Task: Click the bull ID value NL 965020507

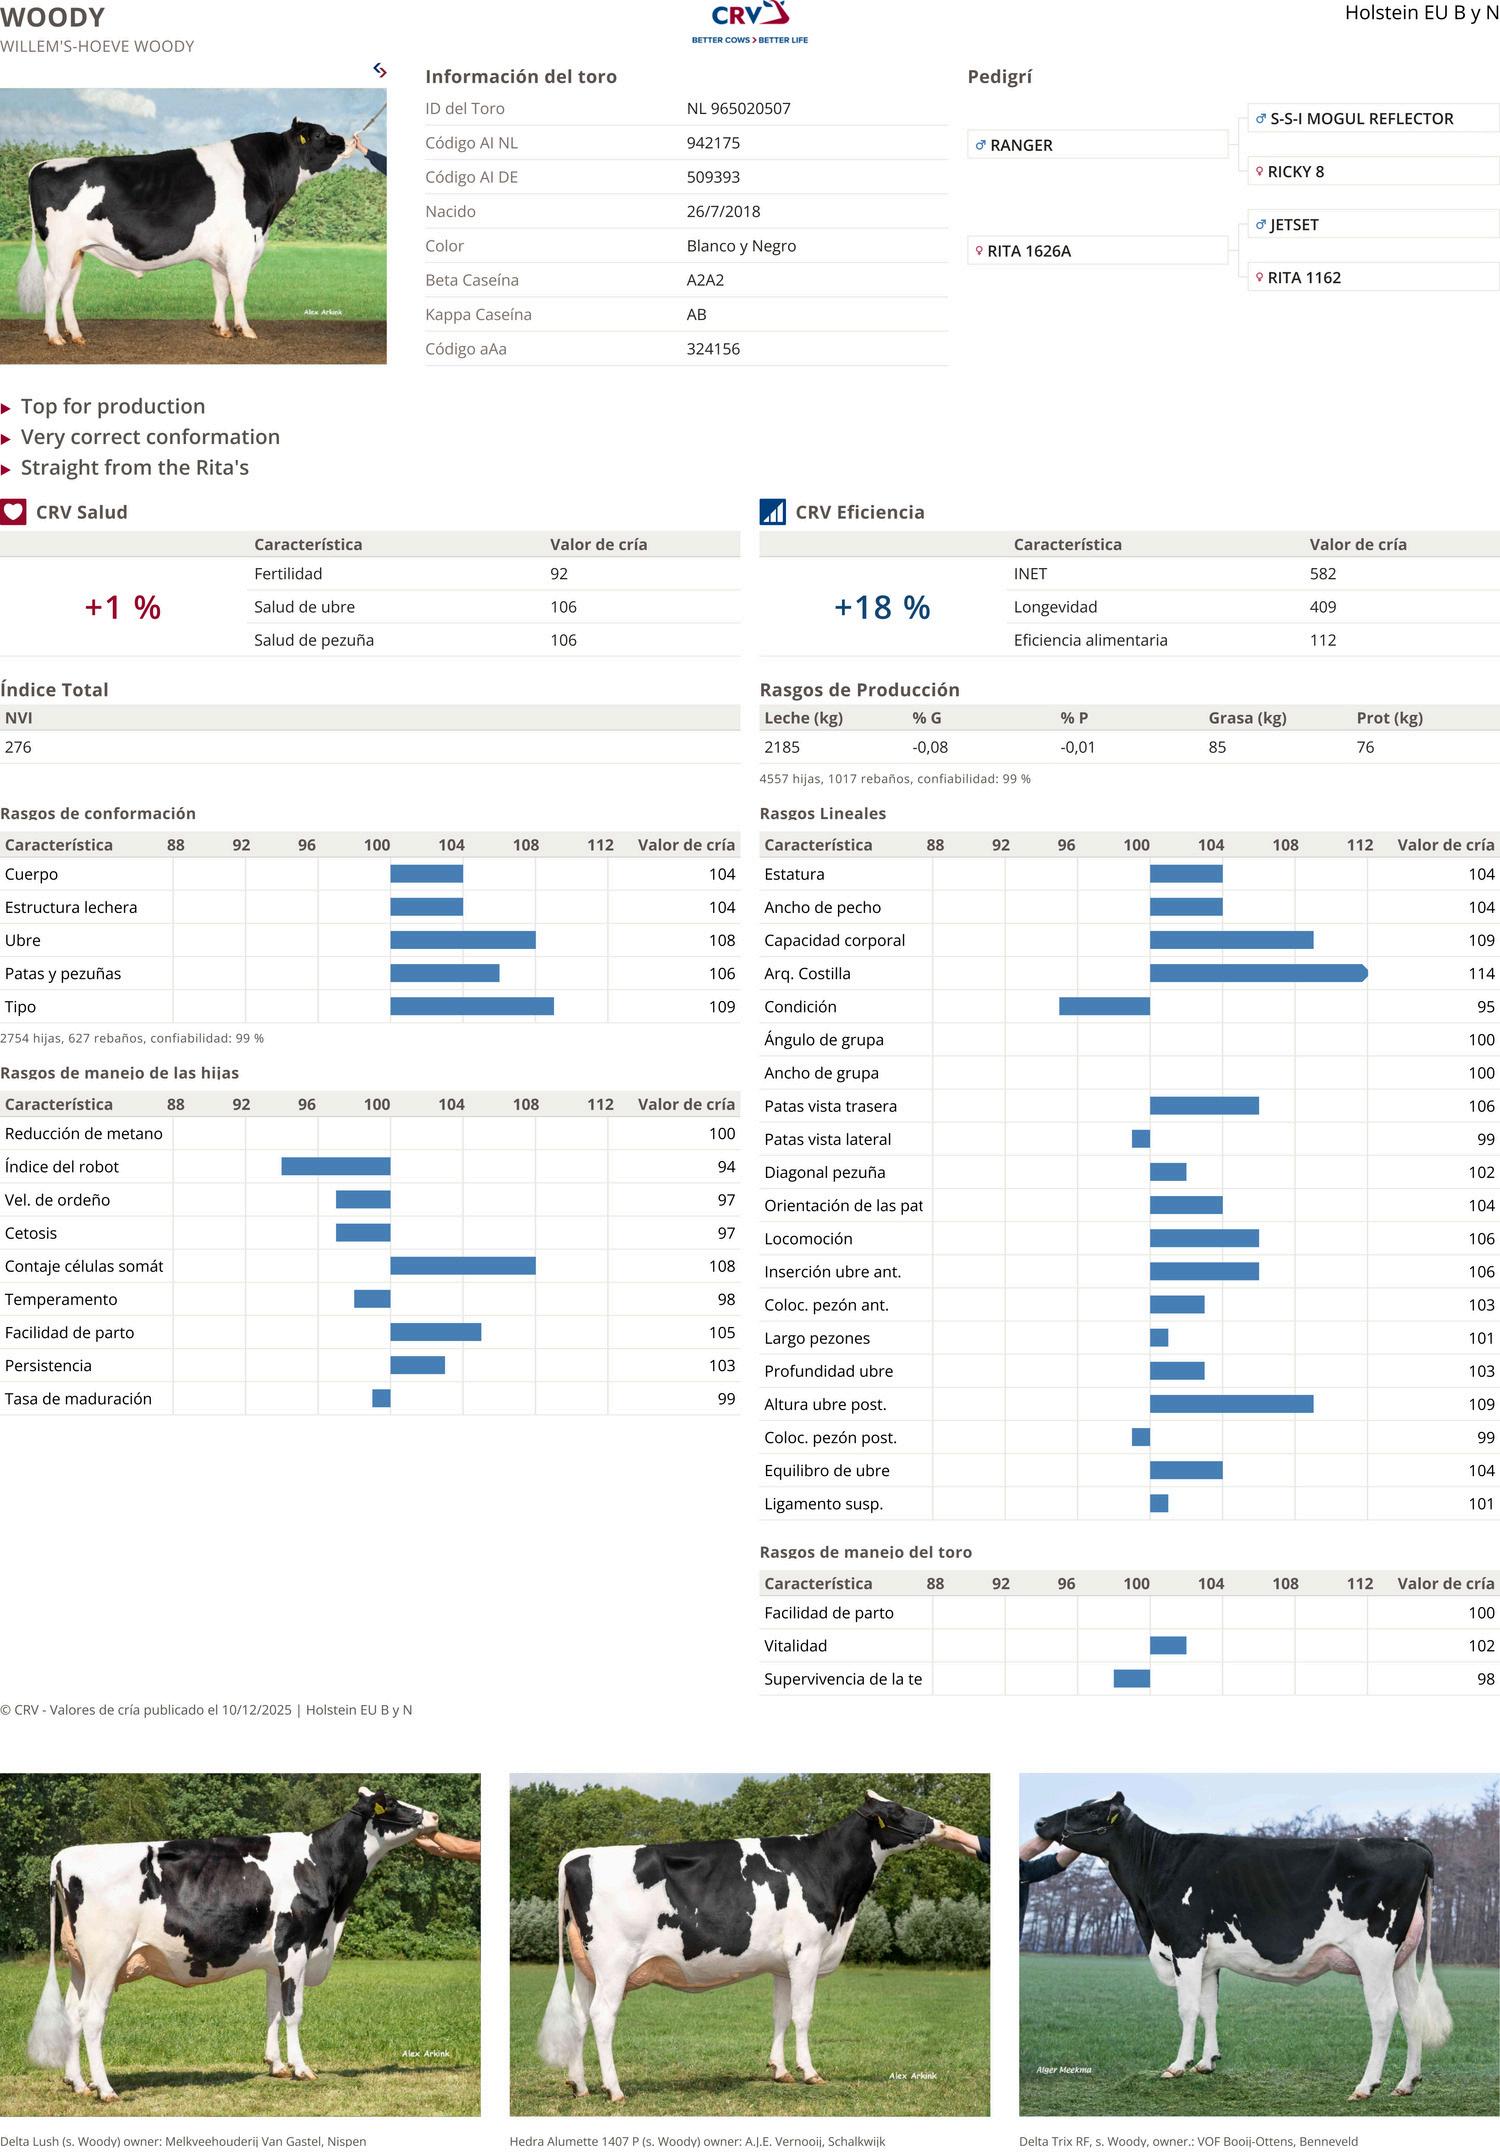Action: [739, 108]
